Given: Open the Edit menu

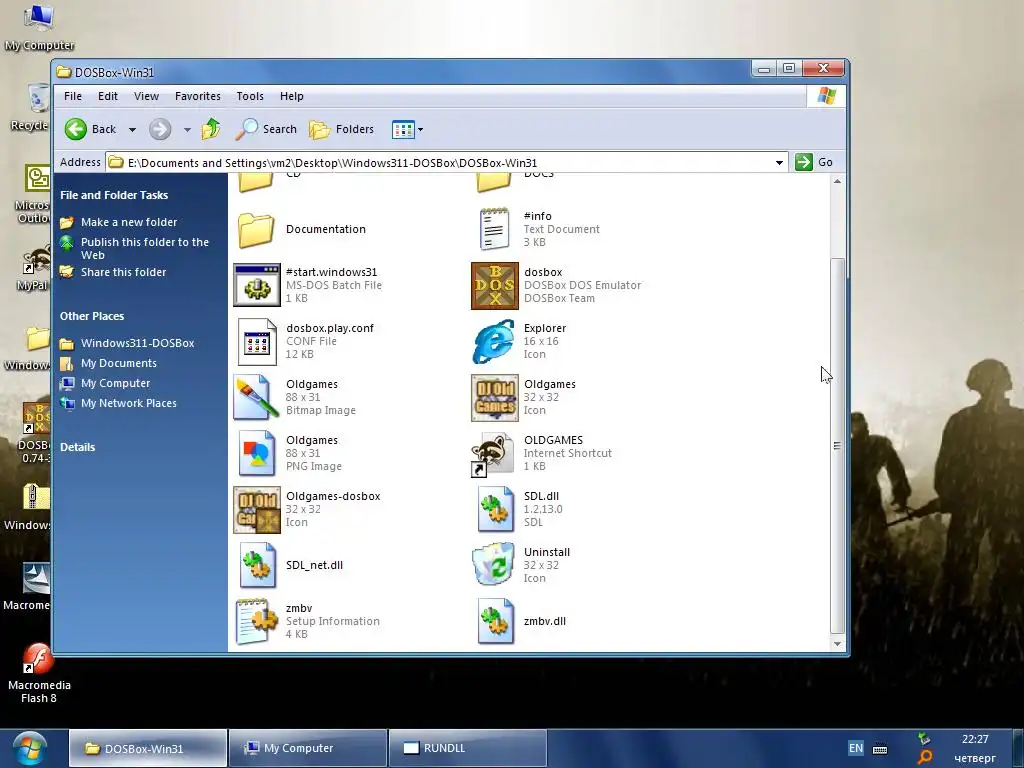Looking at the screenshot, I should (108, 96).
